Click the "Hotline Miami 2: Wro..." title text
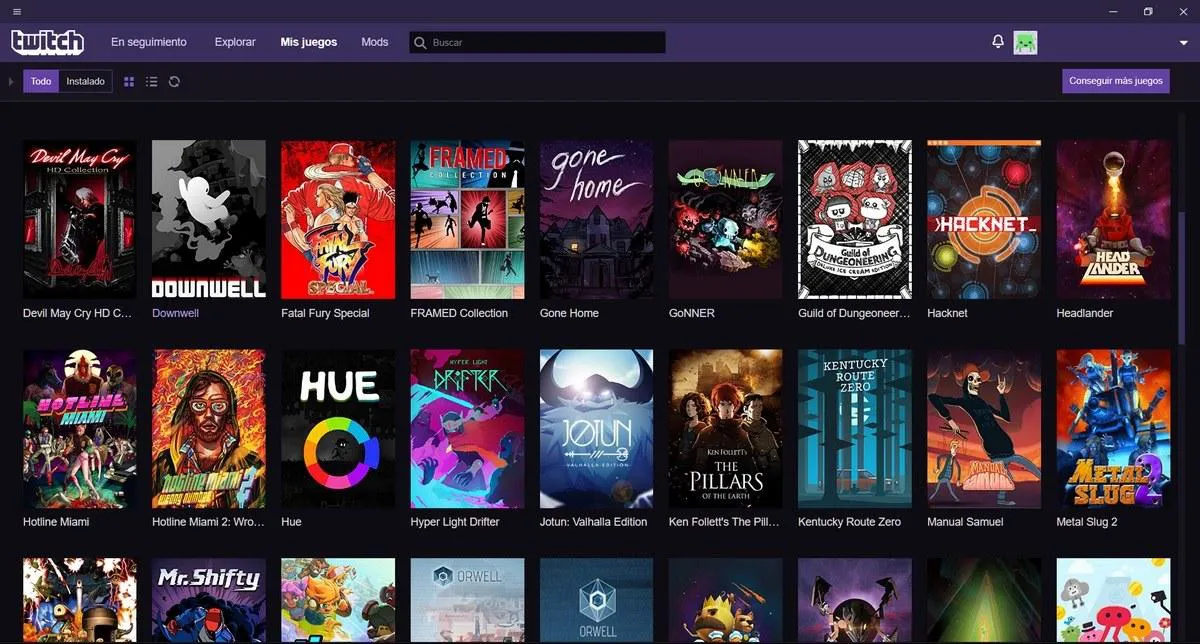This screenshot has width=1200, height=644. (x=208, y=522)
